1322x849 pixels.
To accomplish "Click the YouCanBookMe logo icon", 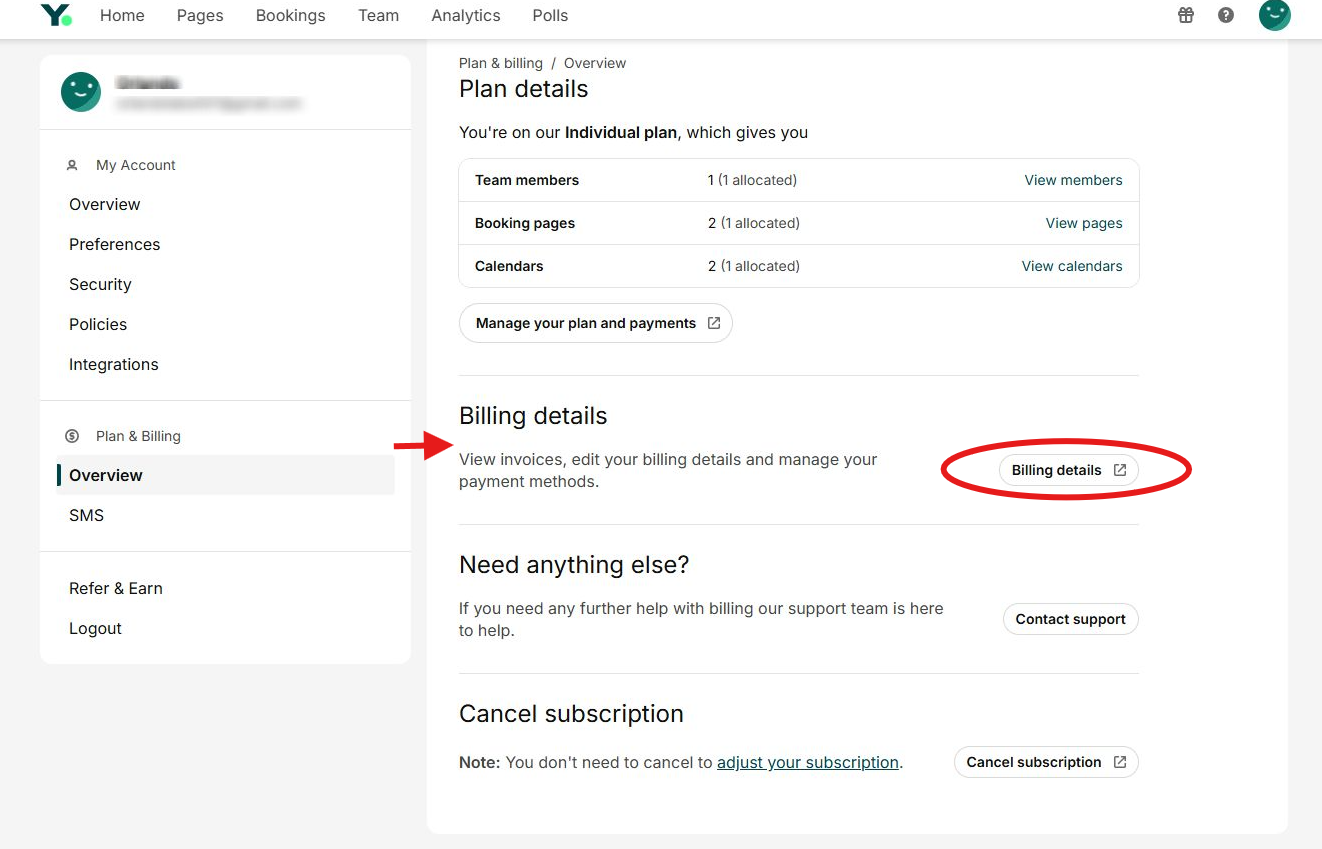I will point(56,15).
